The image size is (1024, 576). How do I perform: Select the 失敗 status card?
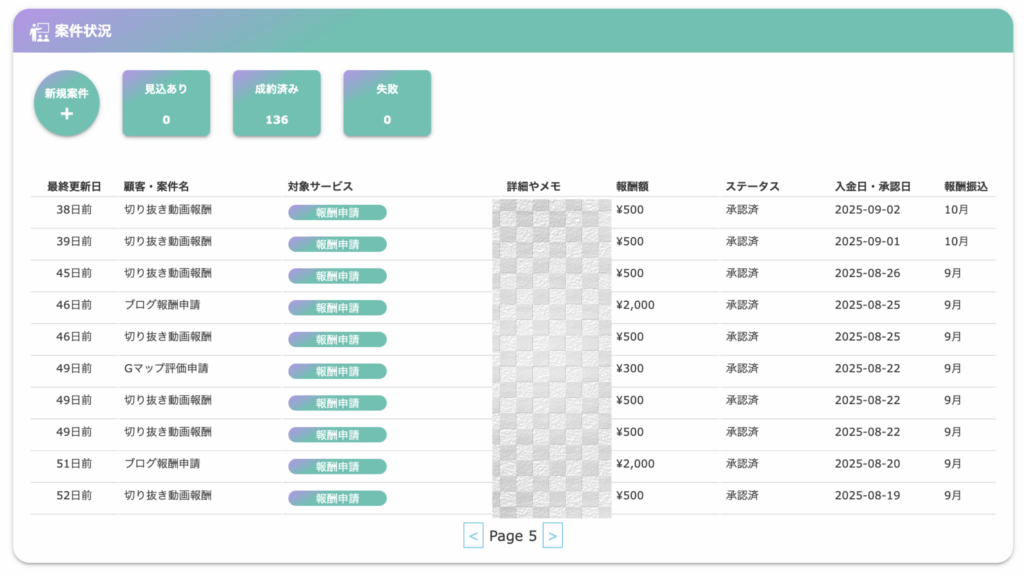387,103
